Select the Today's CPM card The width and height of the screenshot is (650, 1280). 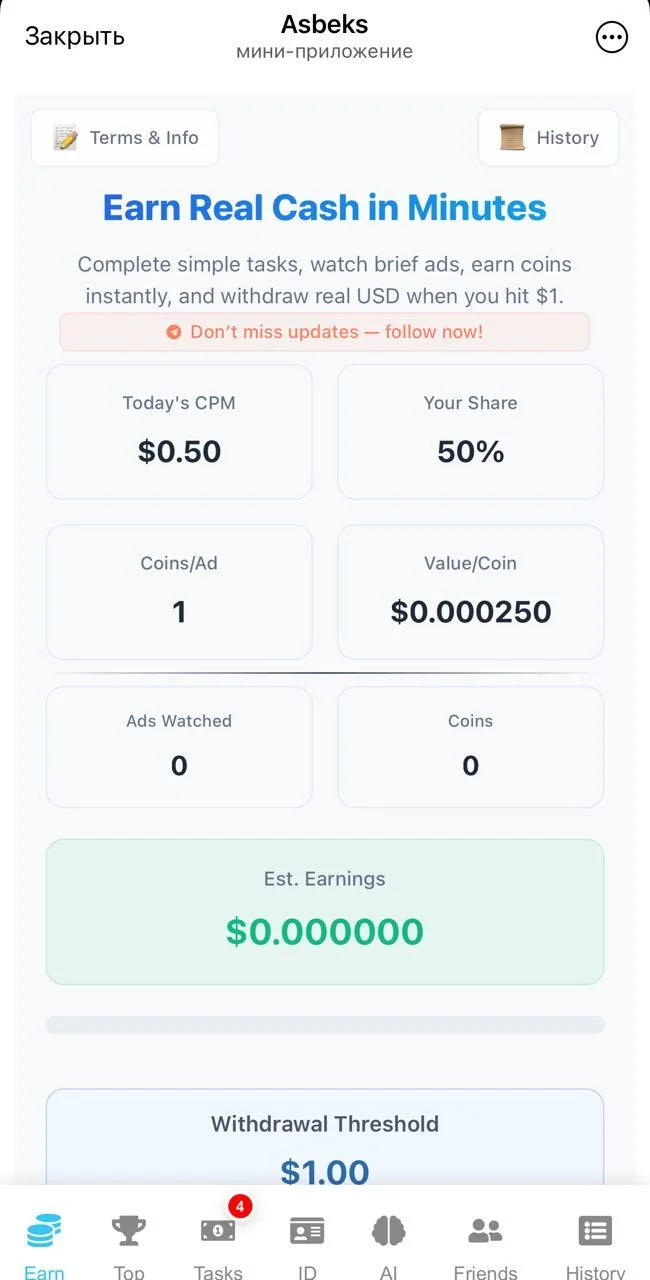[179, 432]
